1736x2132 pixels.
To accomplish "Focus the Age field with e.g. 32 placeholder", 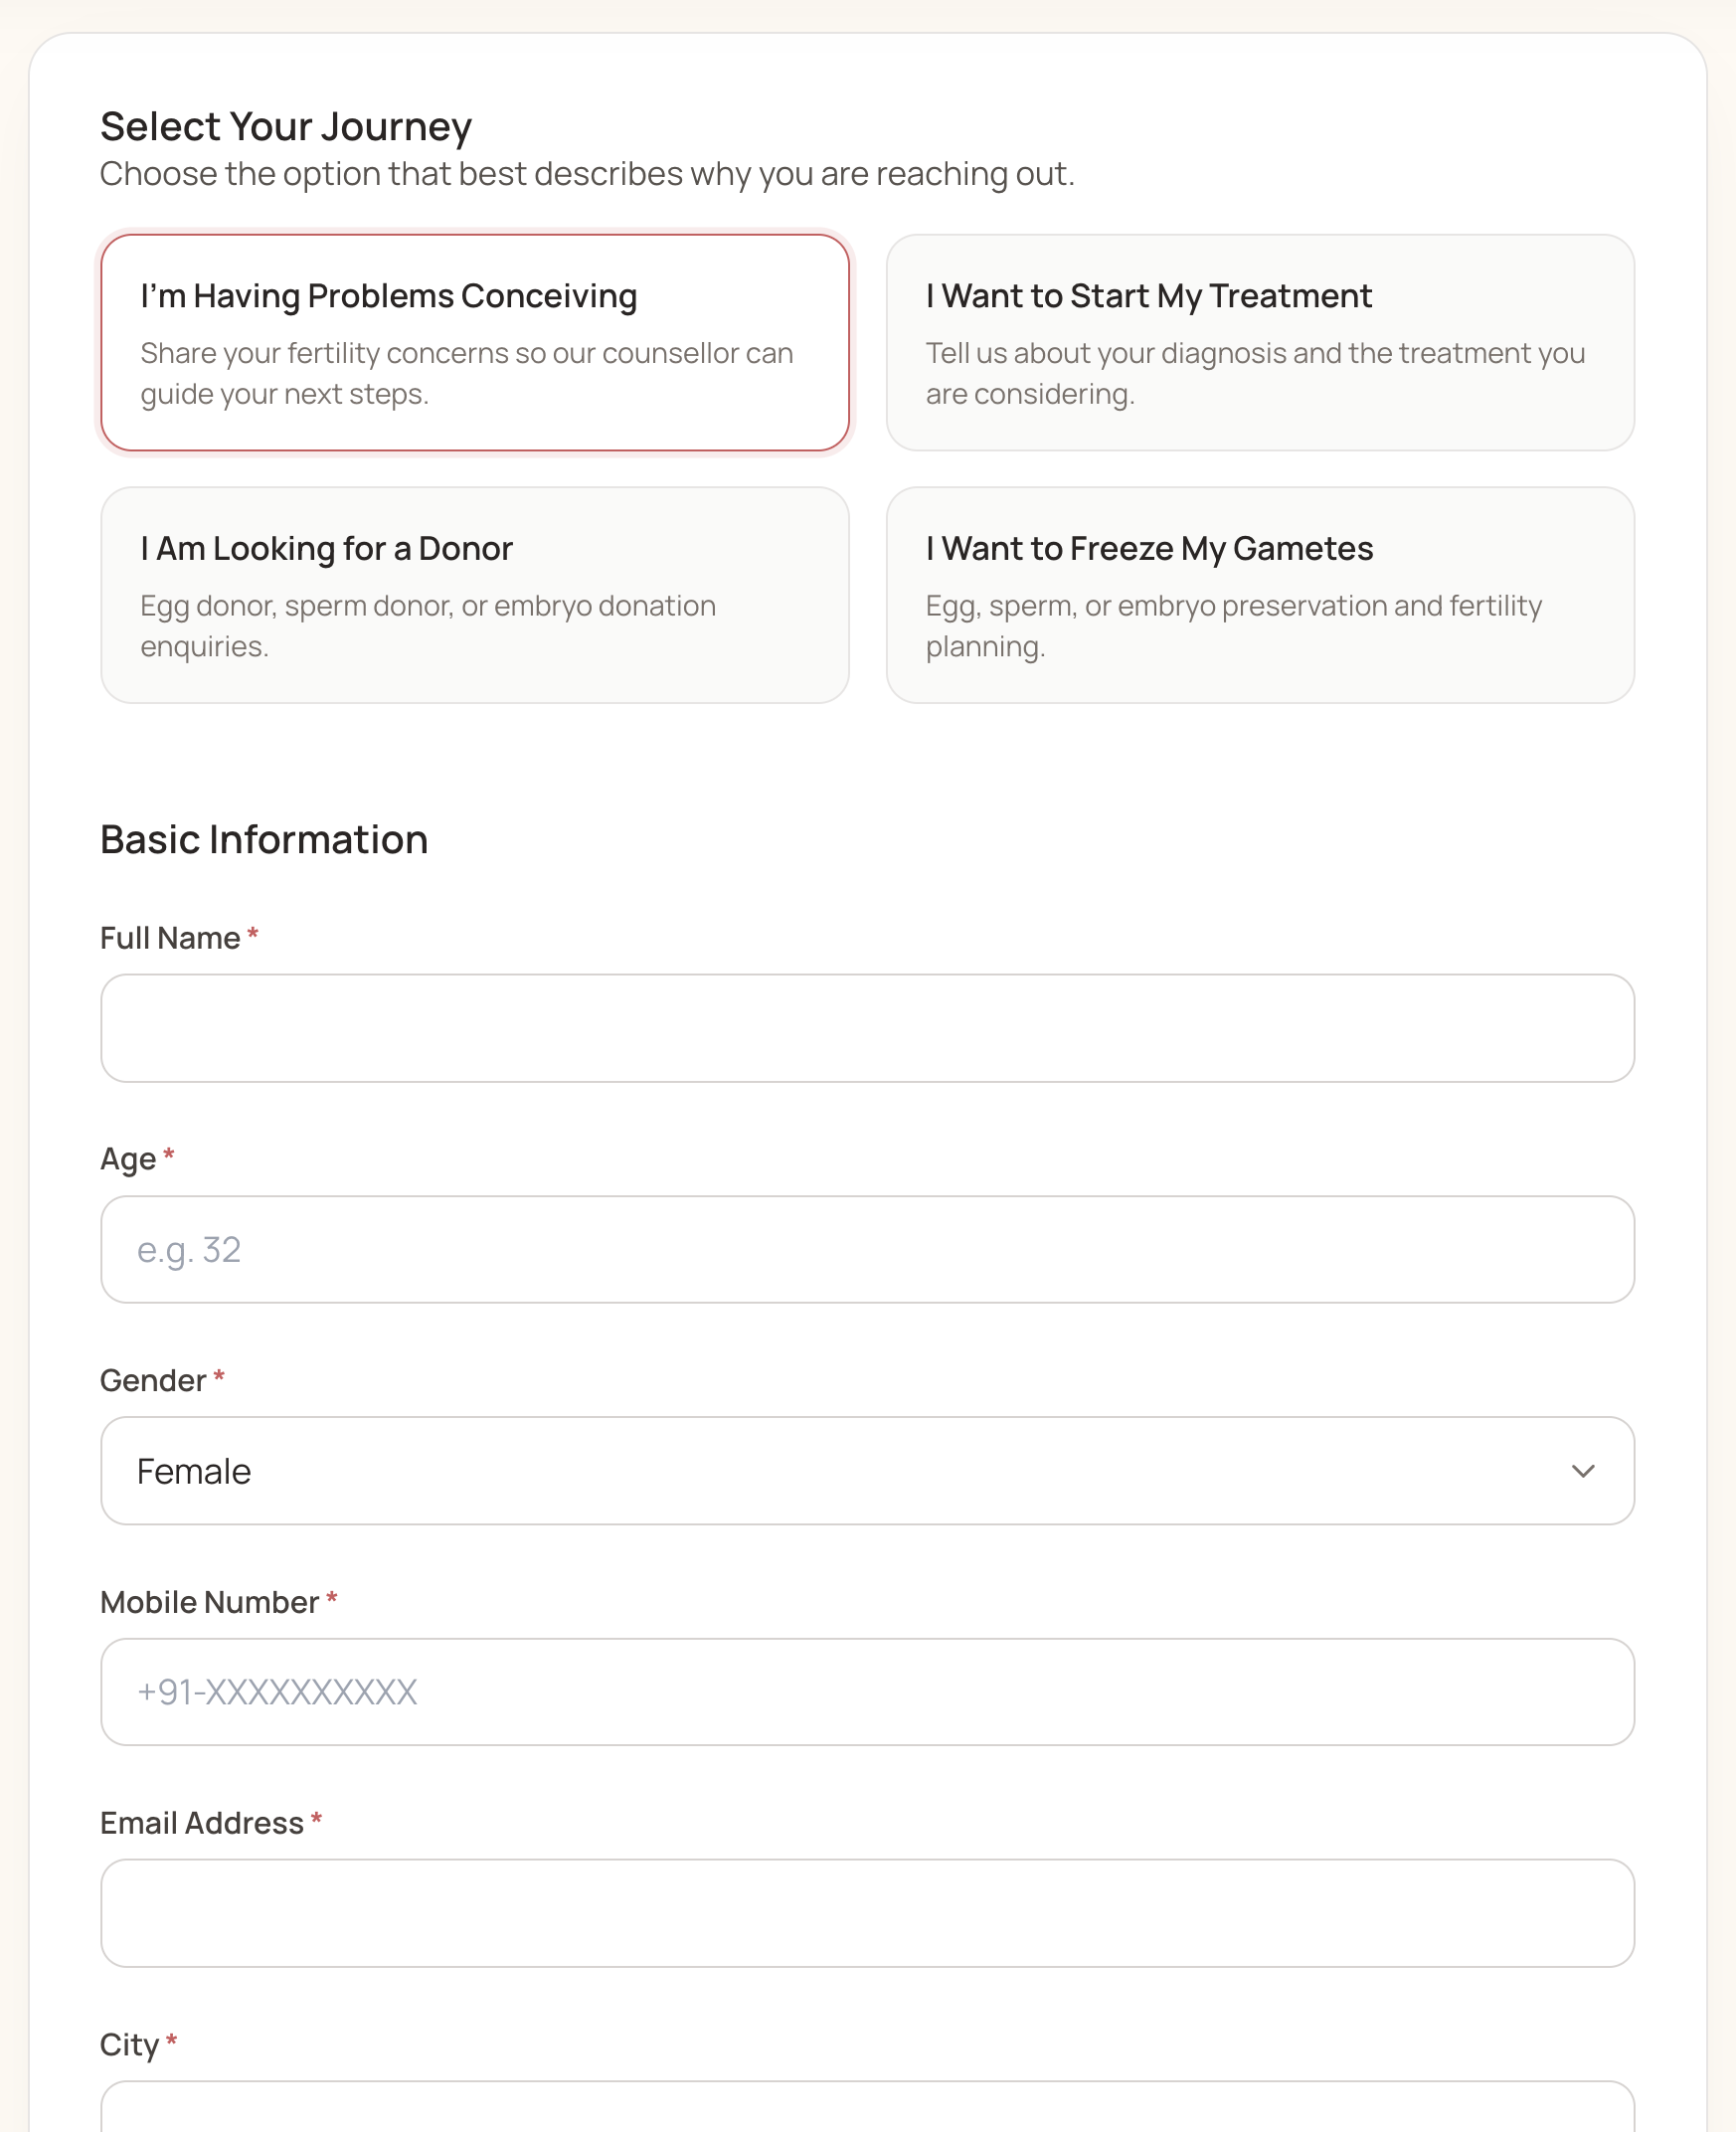I will pos(867,1249).
